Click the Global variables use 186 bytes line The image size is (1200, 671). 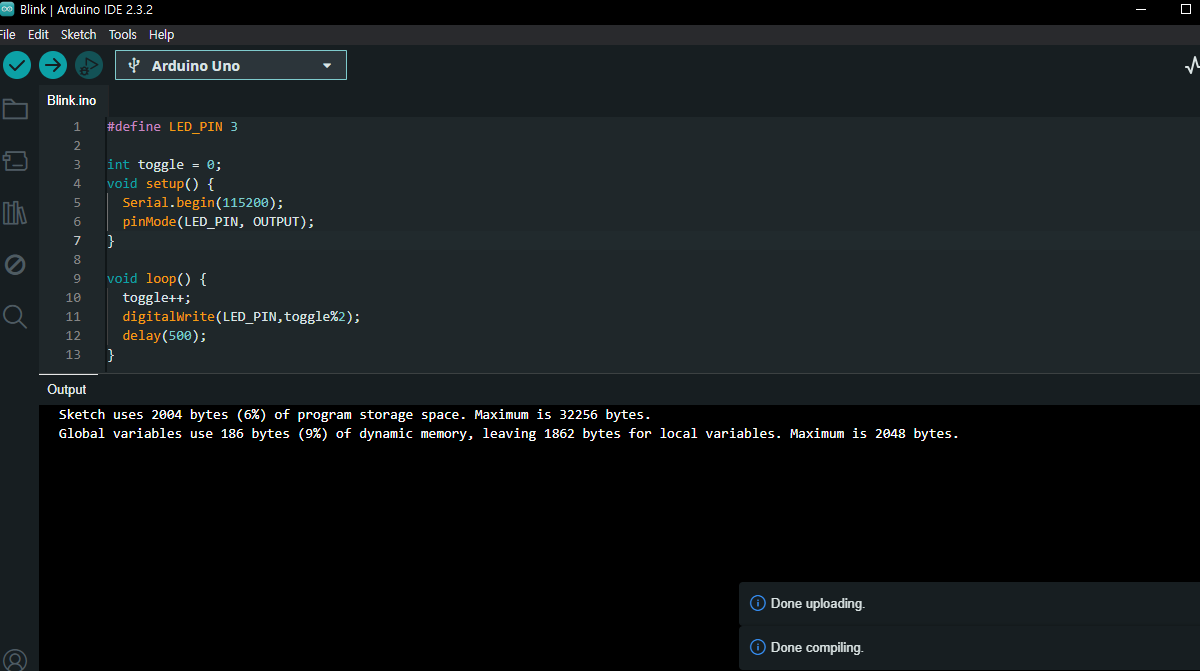tap(509, 434)
